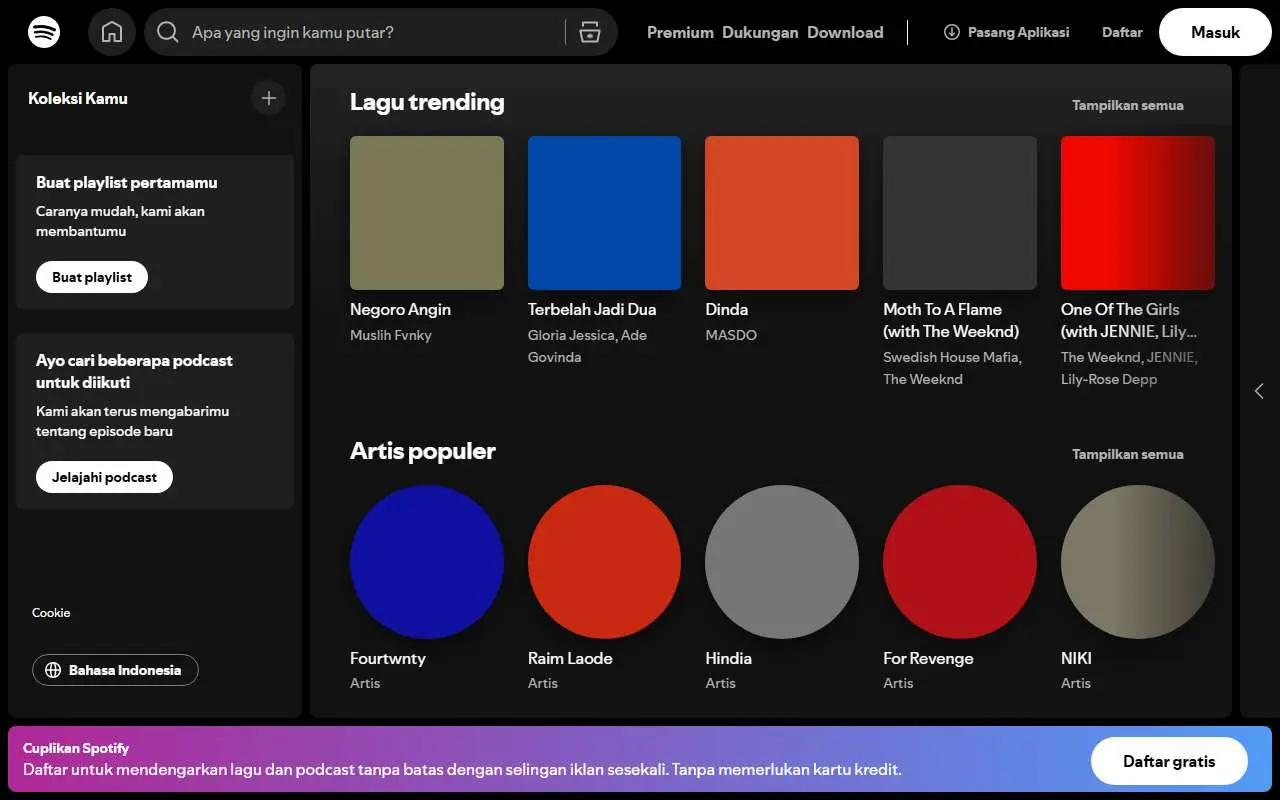
Task: Open the Dukungan menu item
Action: 760,32
